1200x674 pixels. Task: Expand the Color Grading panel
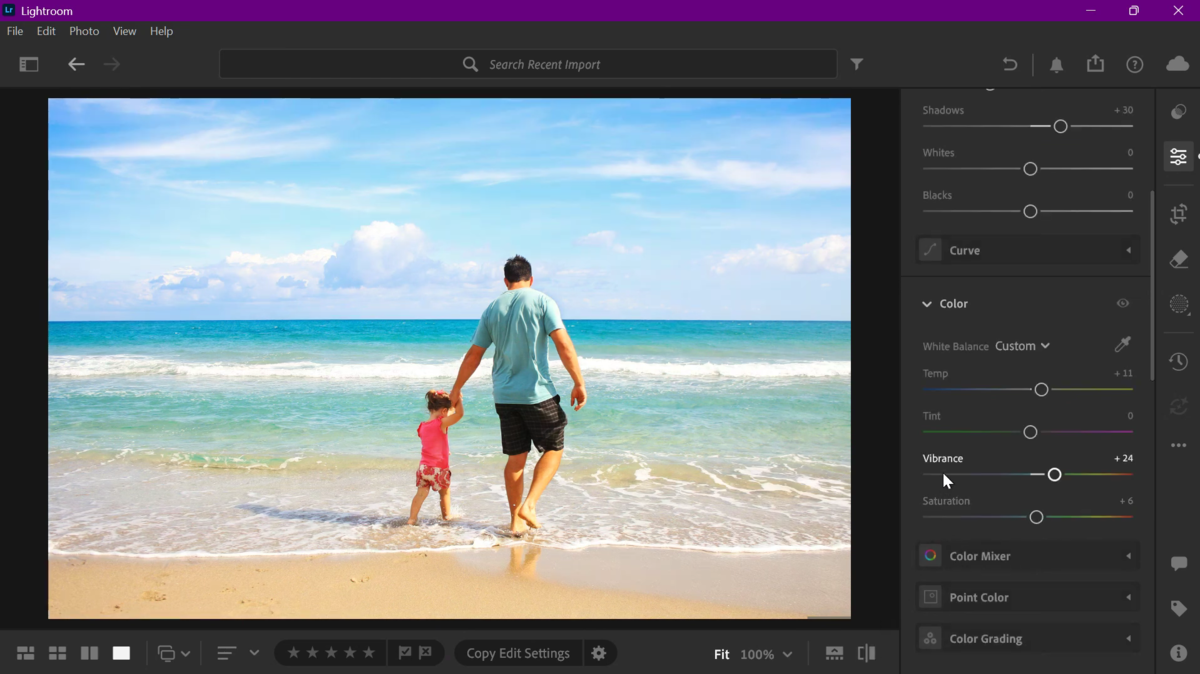coord(1028,638)
